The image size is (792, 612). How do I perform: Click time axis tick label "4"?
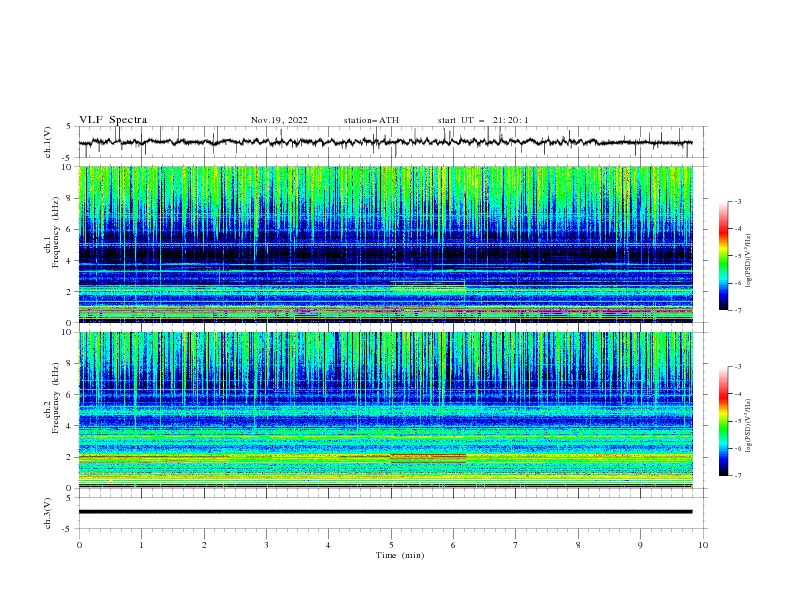click(328, 545)
